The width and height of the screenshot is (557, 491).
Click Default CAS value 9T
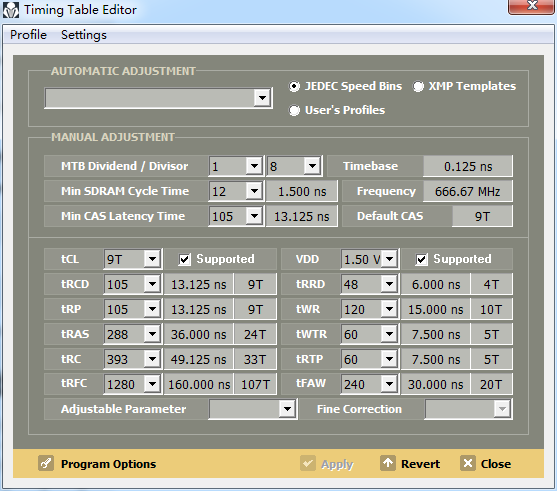(482, 216)
